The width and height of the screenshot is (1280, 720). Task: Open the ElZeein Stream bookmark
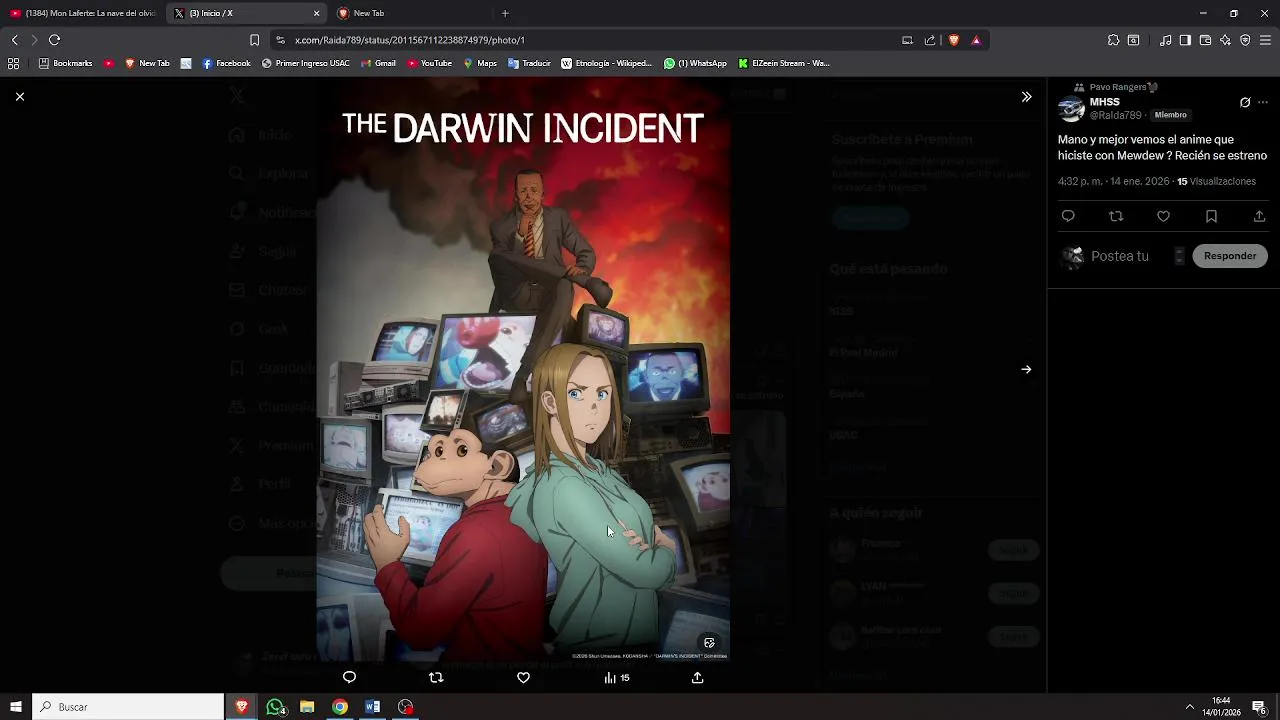tap(784, 63)
